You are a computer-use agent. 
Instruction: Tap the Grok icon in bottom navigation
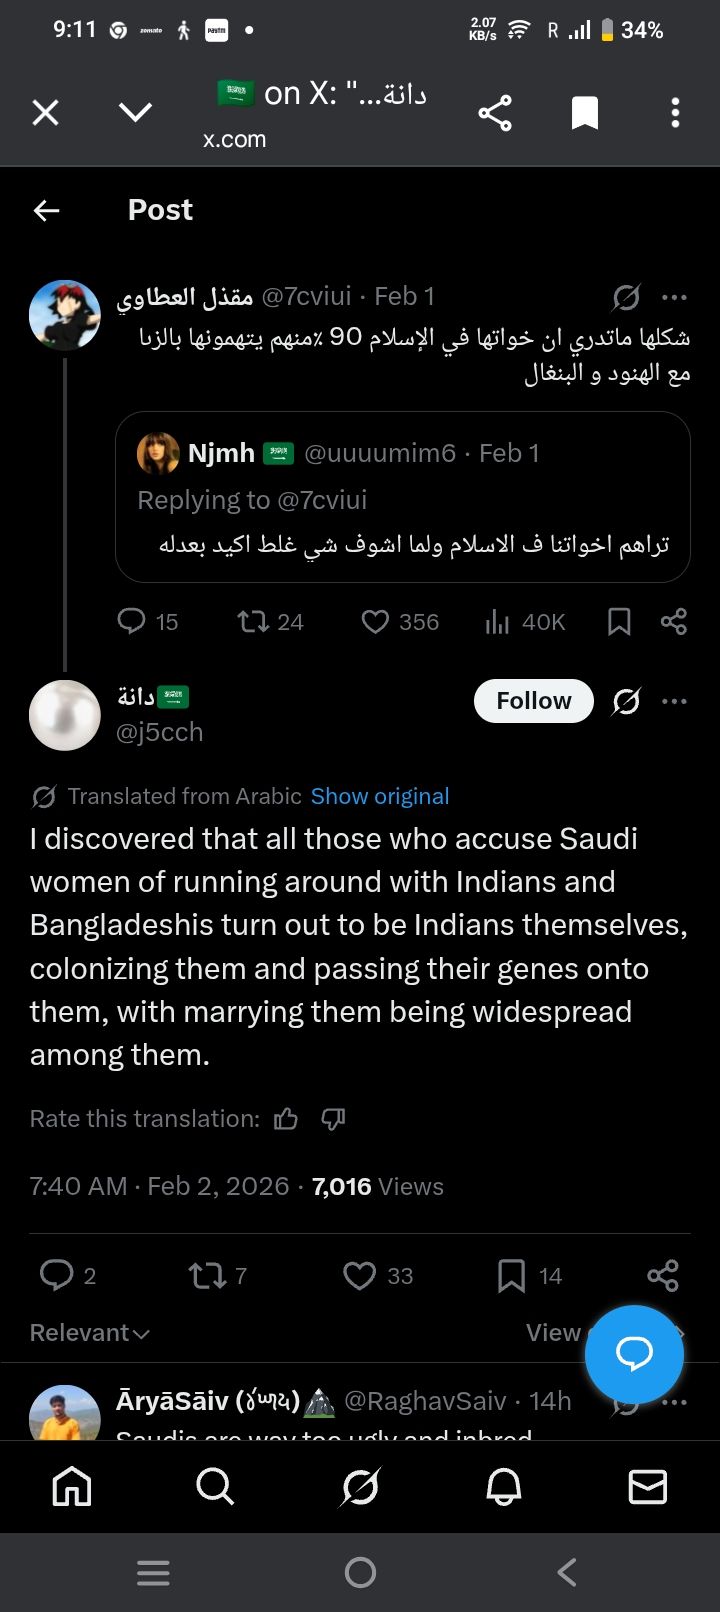point(360,1487)
